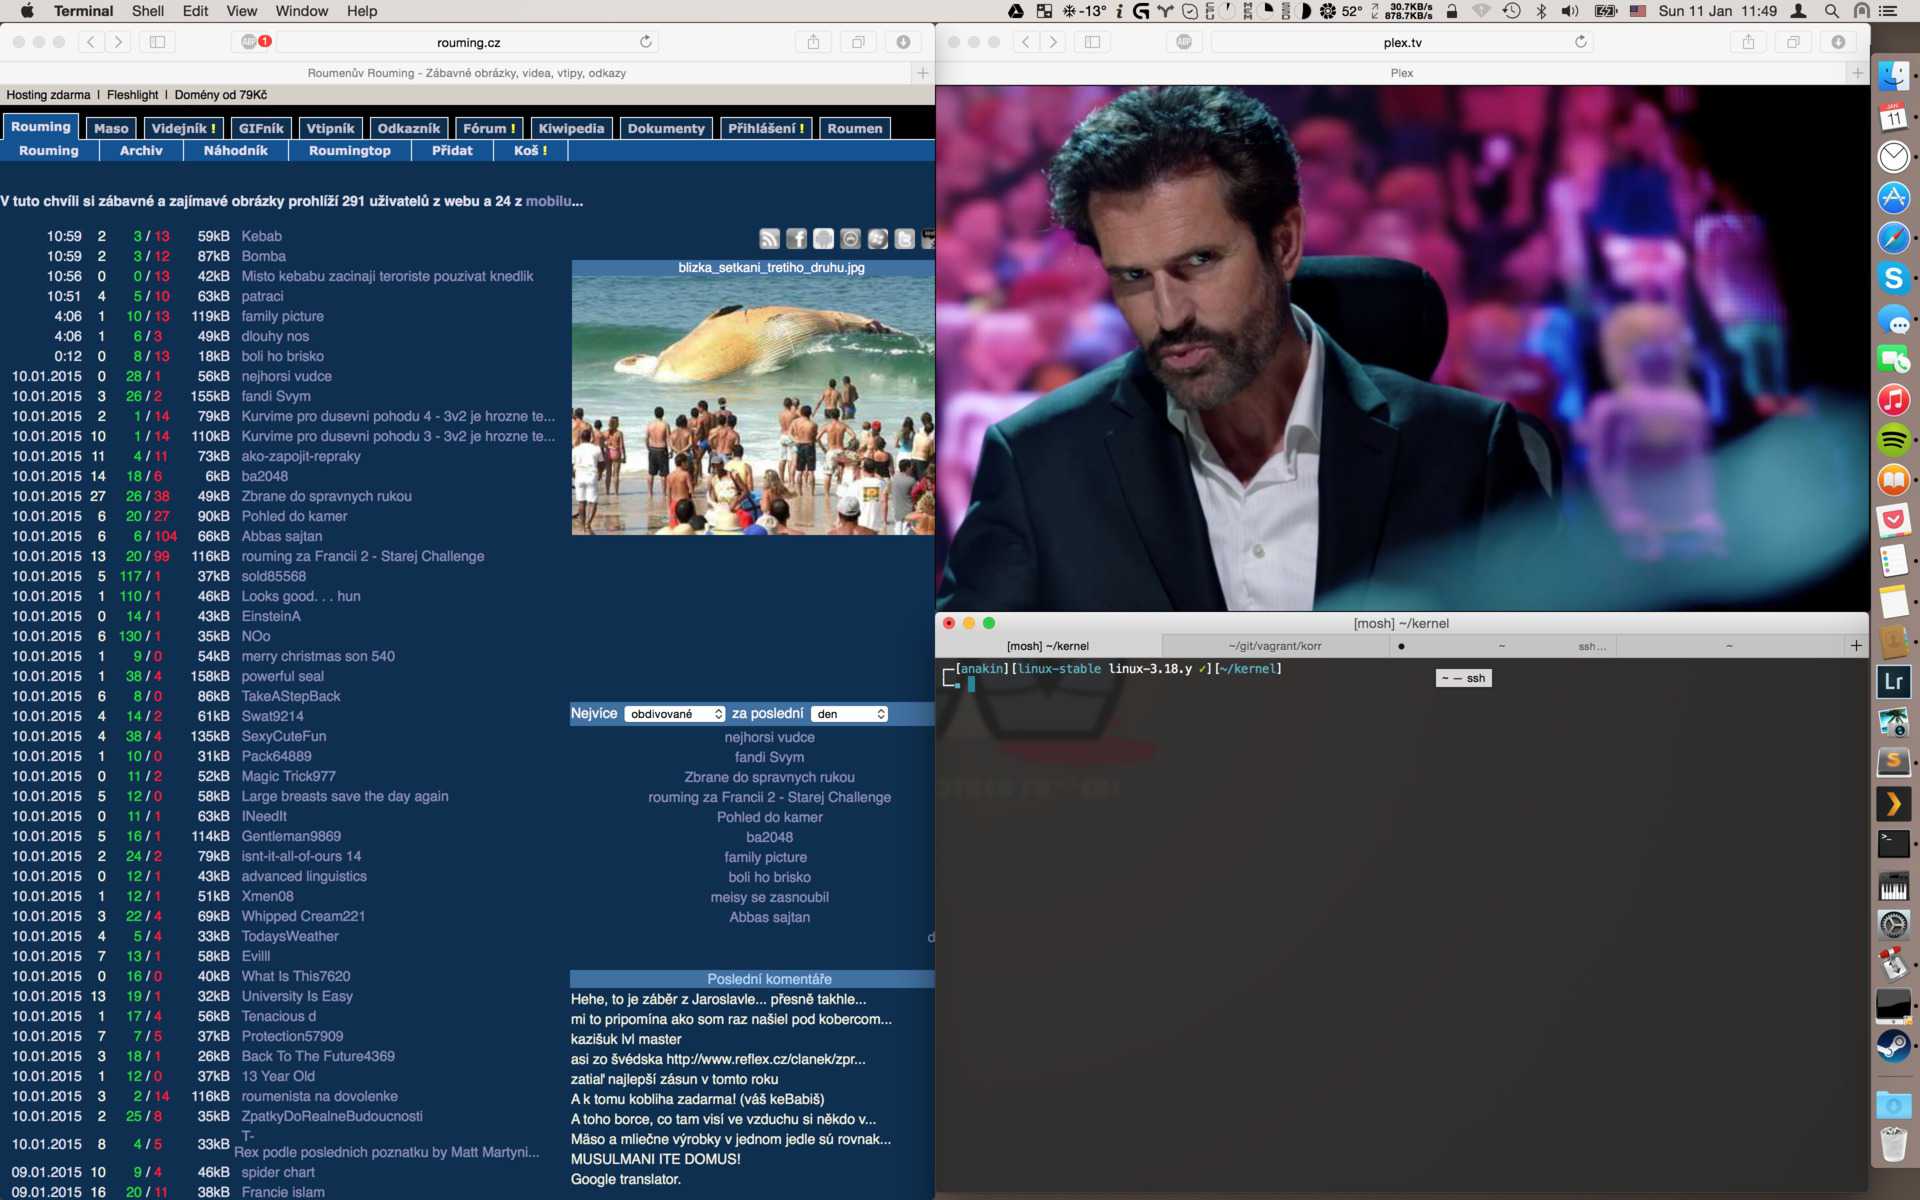Open the Shell menu in menu bar
The height and width of the screenshot is (1200, 1920).
click(148, 11)
